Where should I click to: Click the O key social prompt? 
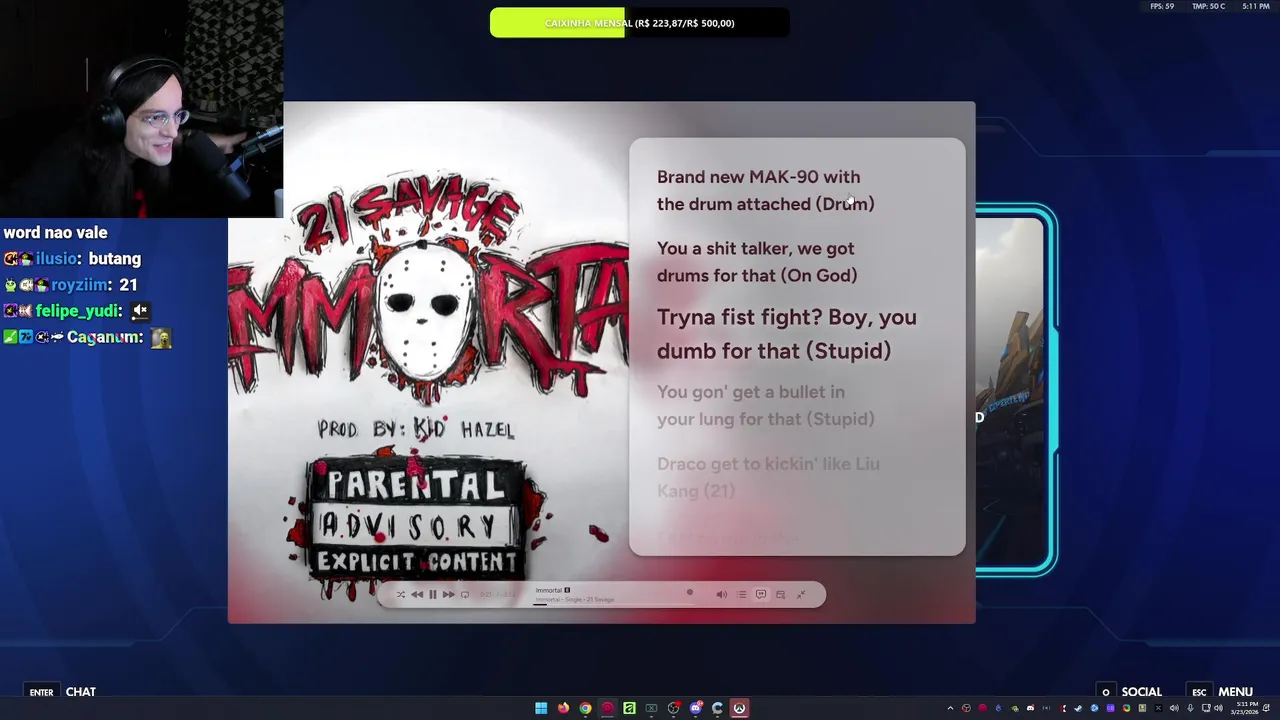click(1105, 692)
